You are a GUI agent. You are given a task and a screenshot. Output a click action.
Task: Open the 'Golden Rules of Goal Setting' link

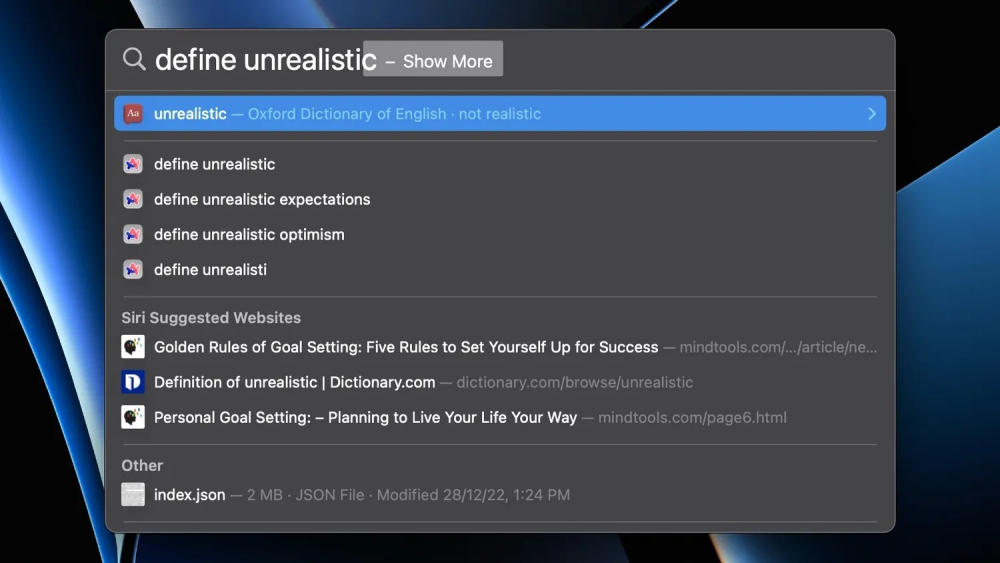click(406, 347)
